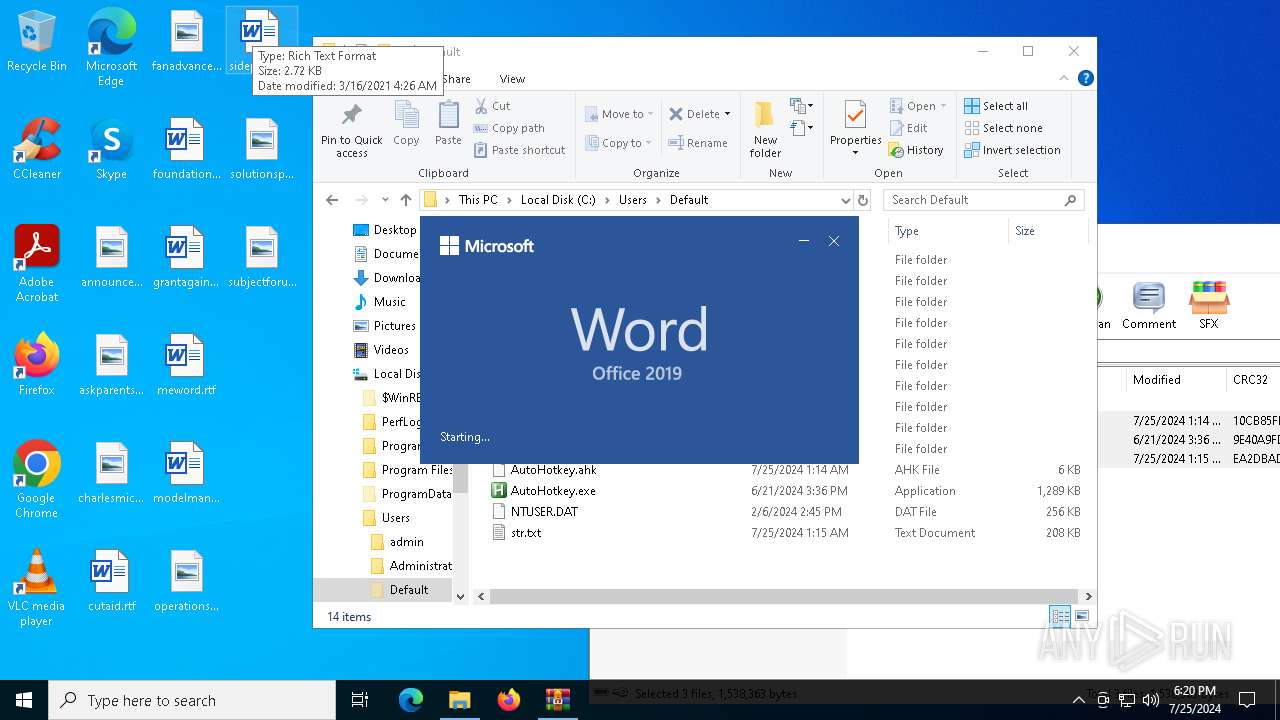Open the Delete dropdown arrow
The height and width of the screenshot is (720, 1280).
pyautogui.click(x=727, y=114)
